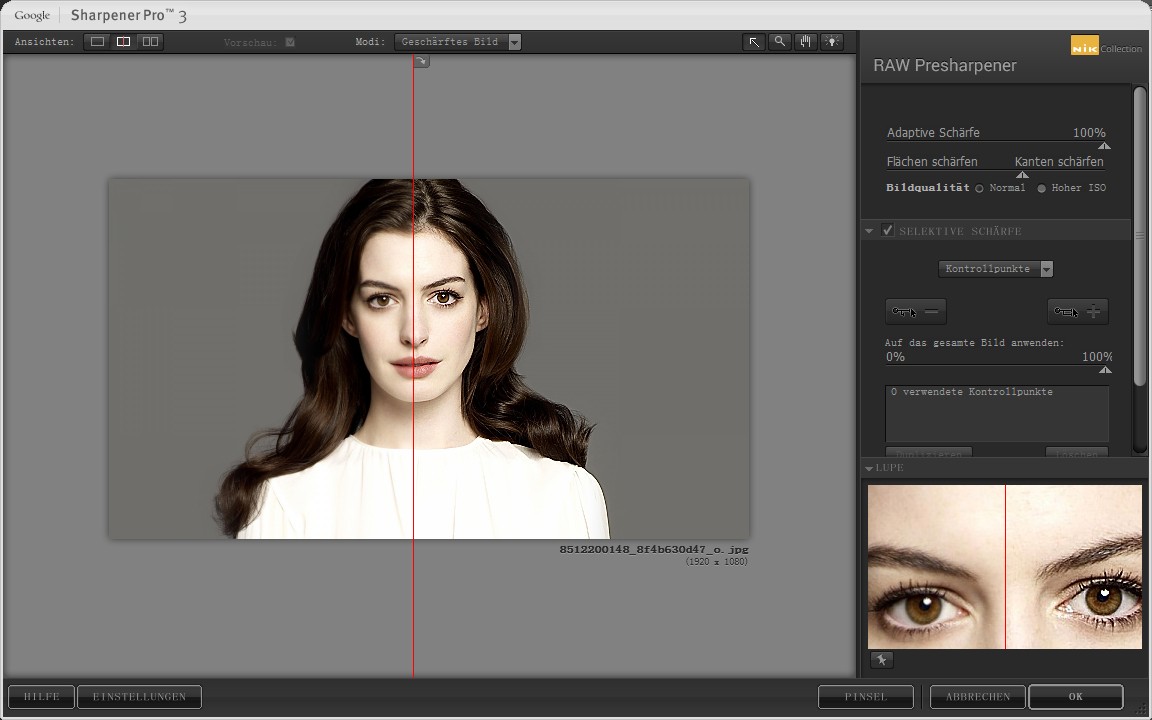Collapse the LUPE panel
This screenshot has width=1152, height=720.
868,467
